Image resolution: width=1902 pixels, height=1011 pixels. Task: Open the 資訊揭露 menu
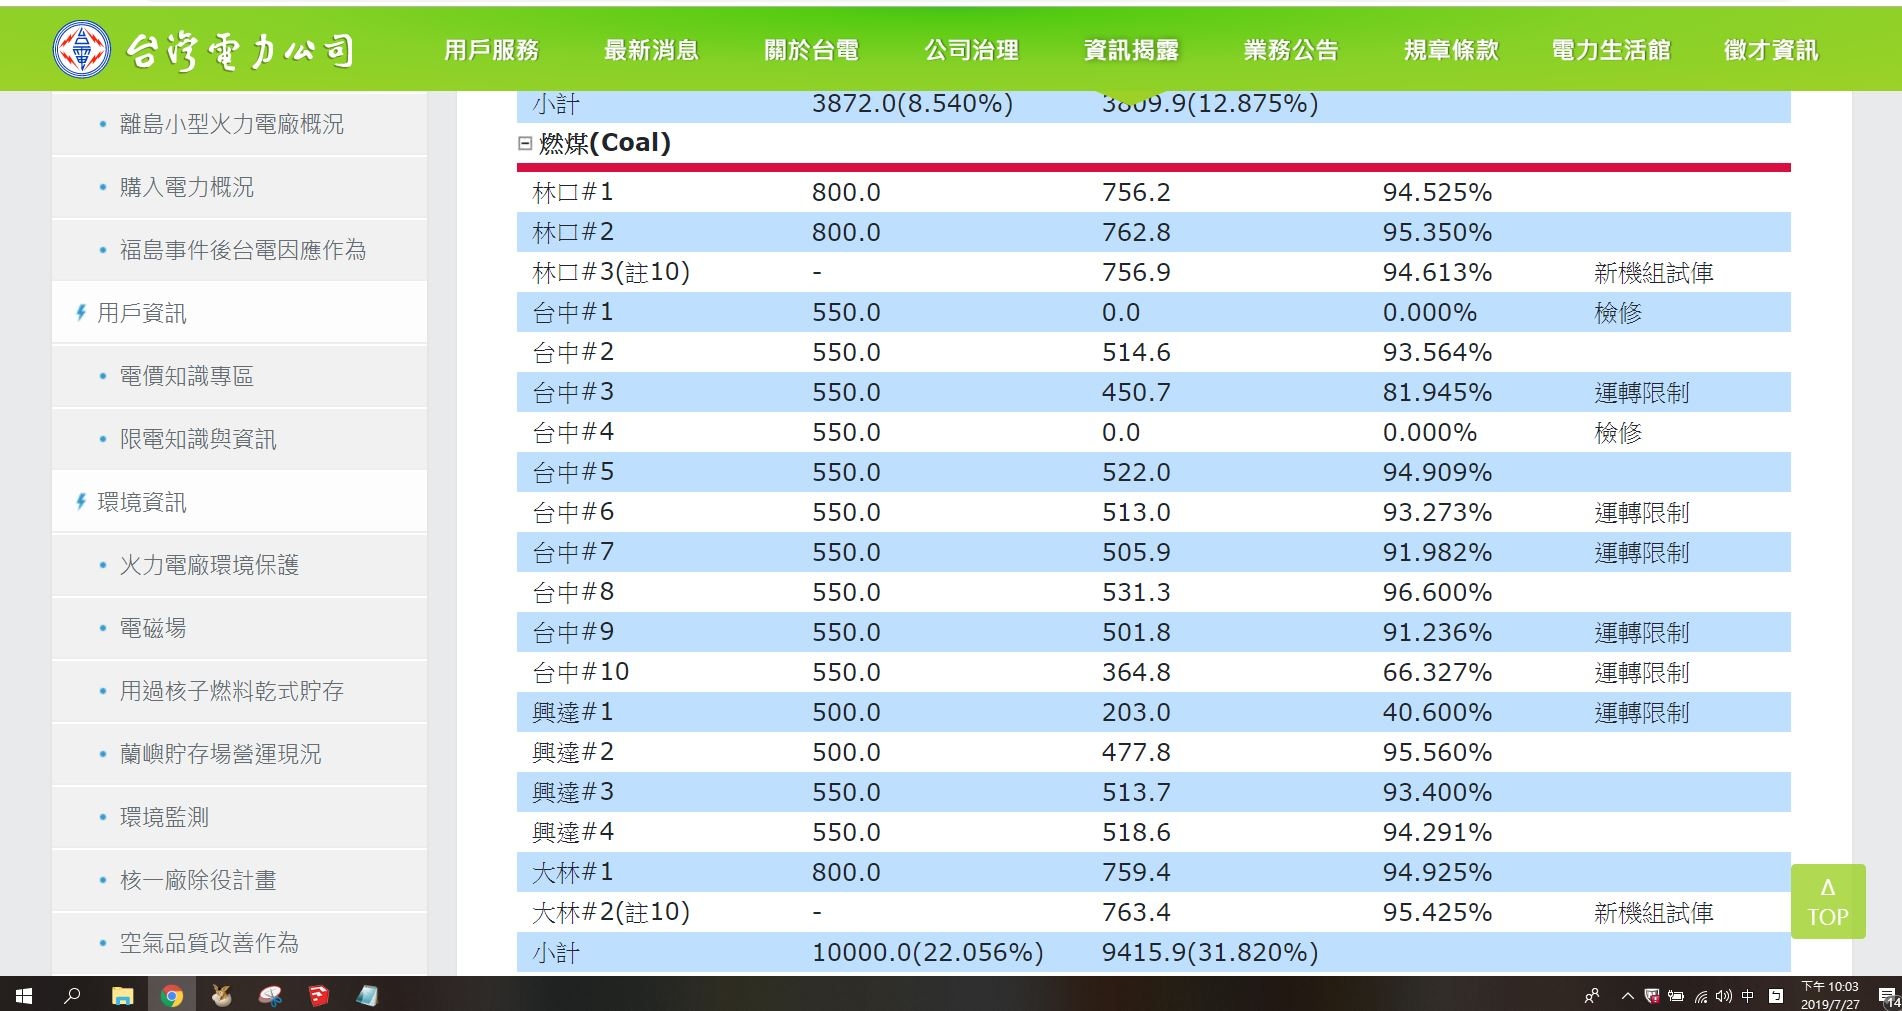coord(1131,49)
